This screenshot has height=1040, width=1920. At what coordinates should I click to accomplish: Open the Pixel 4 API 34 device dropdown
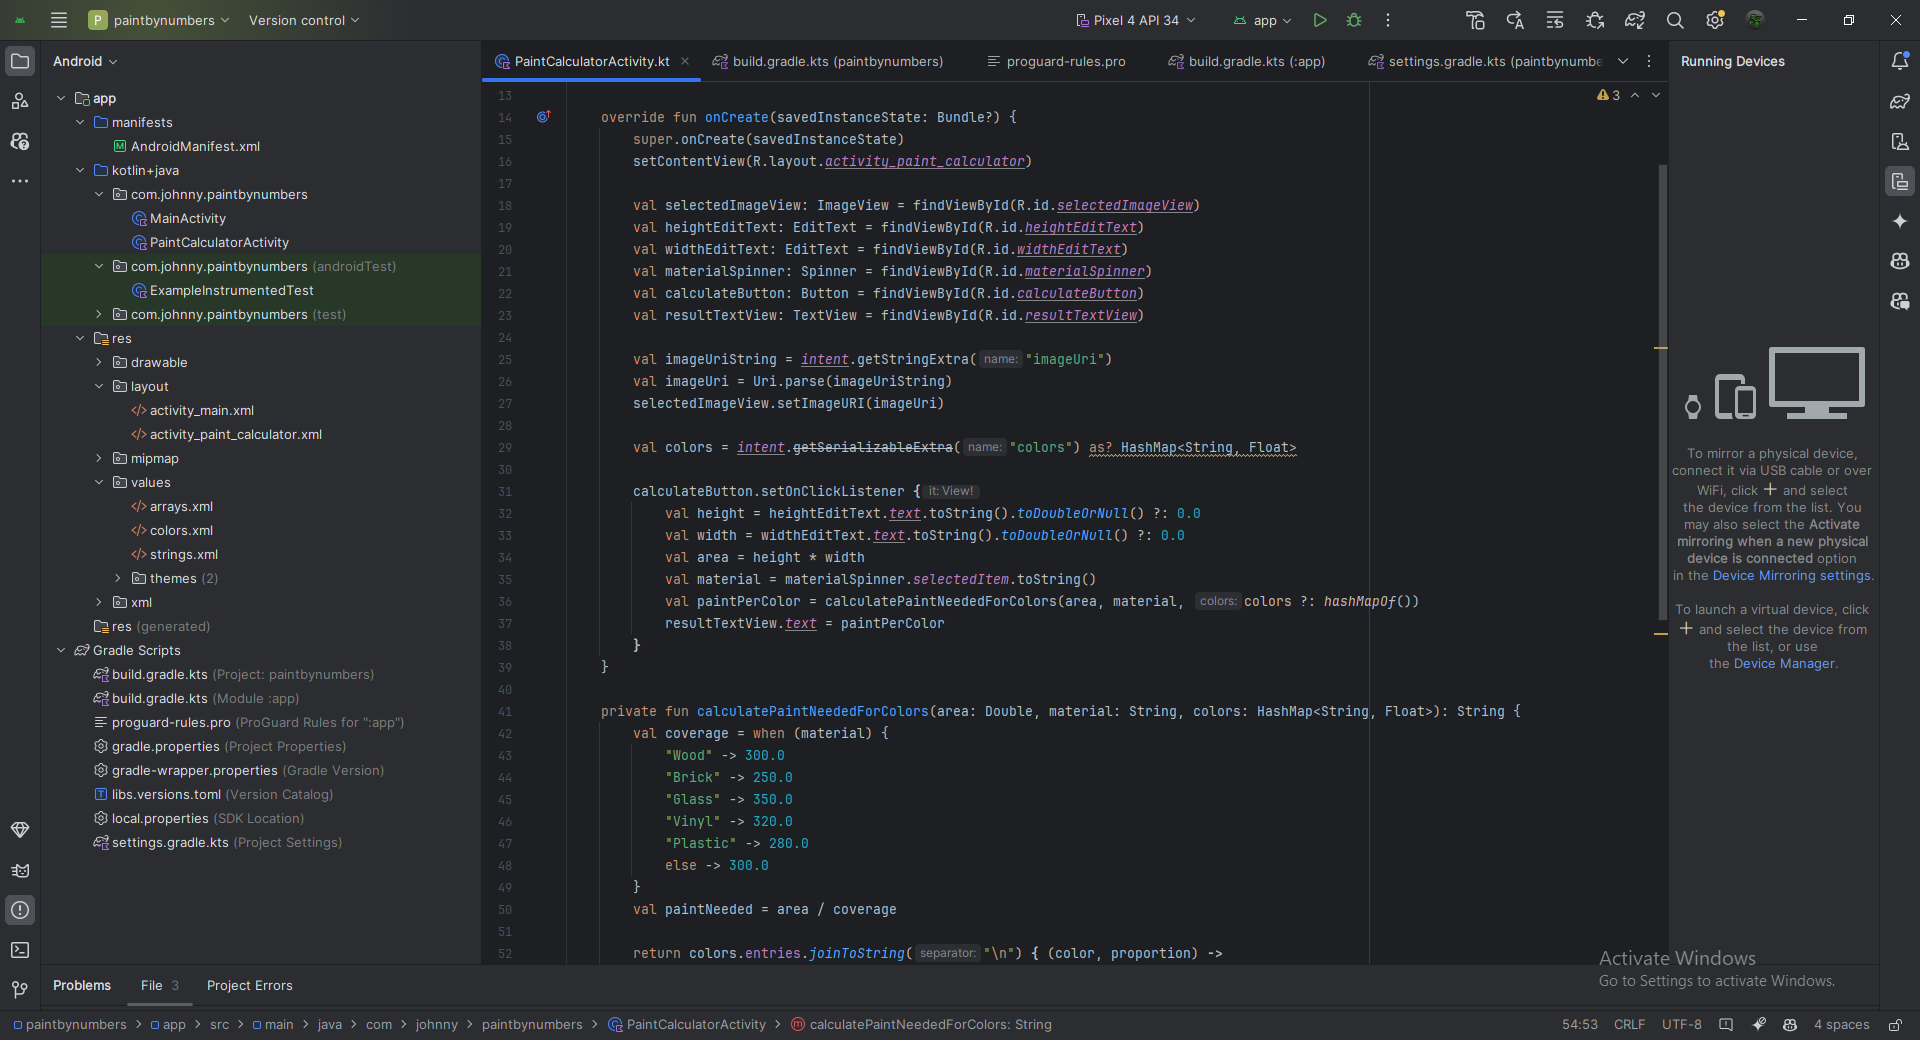pos(1135,20)
